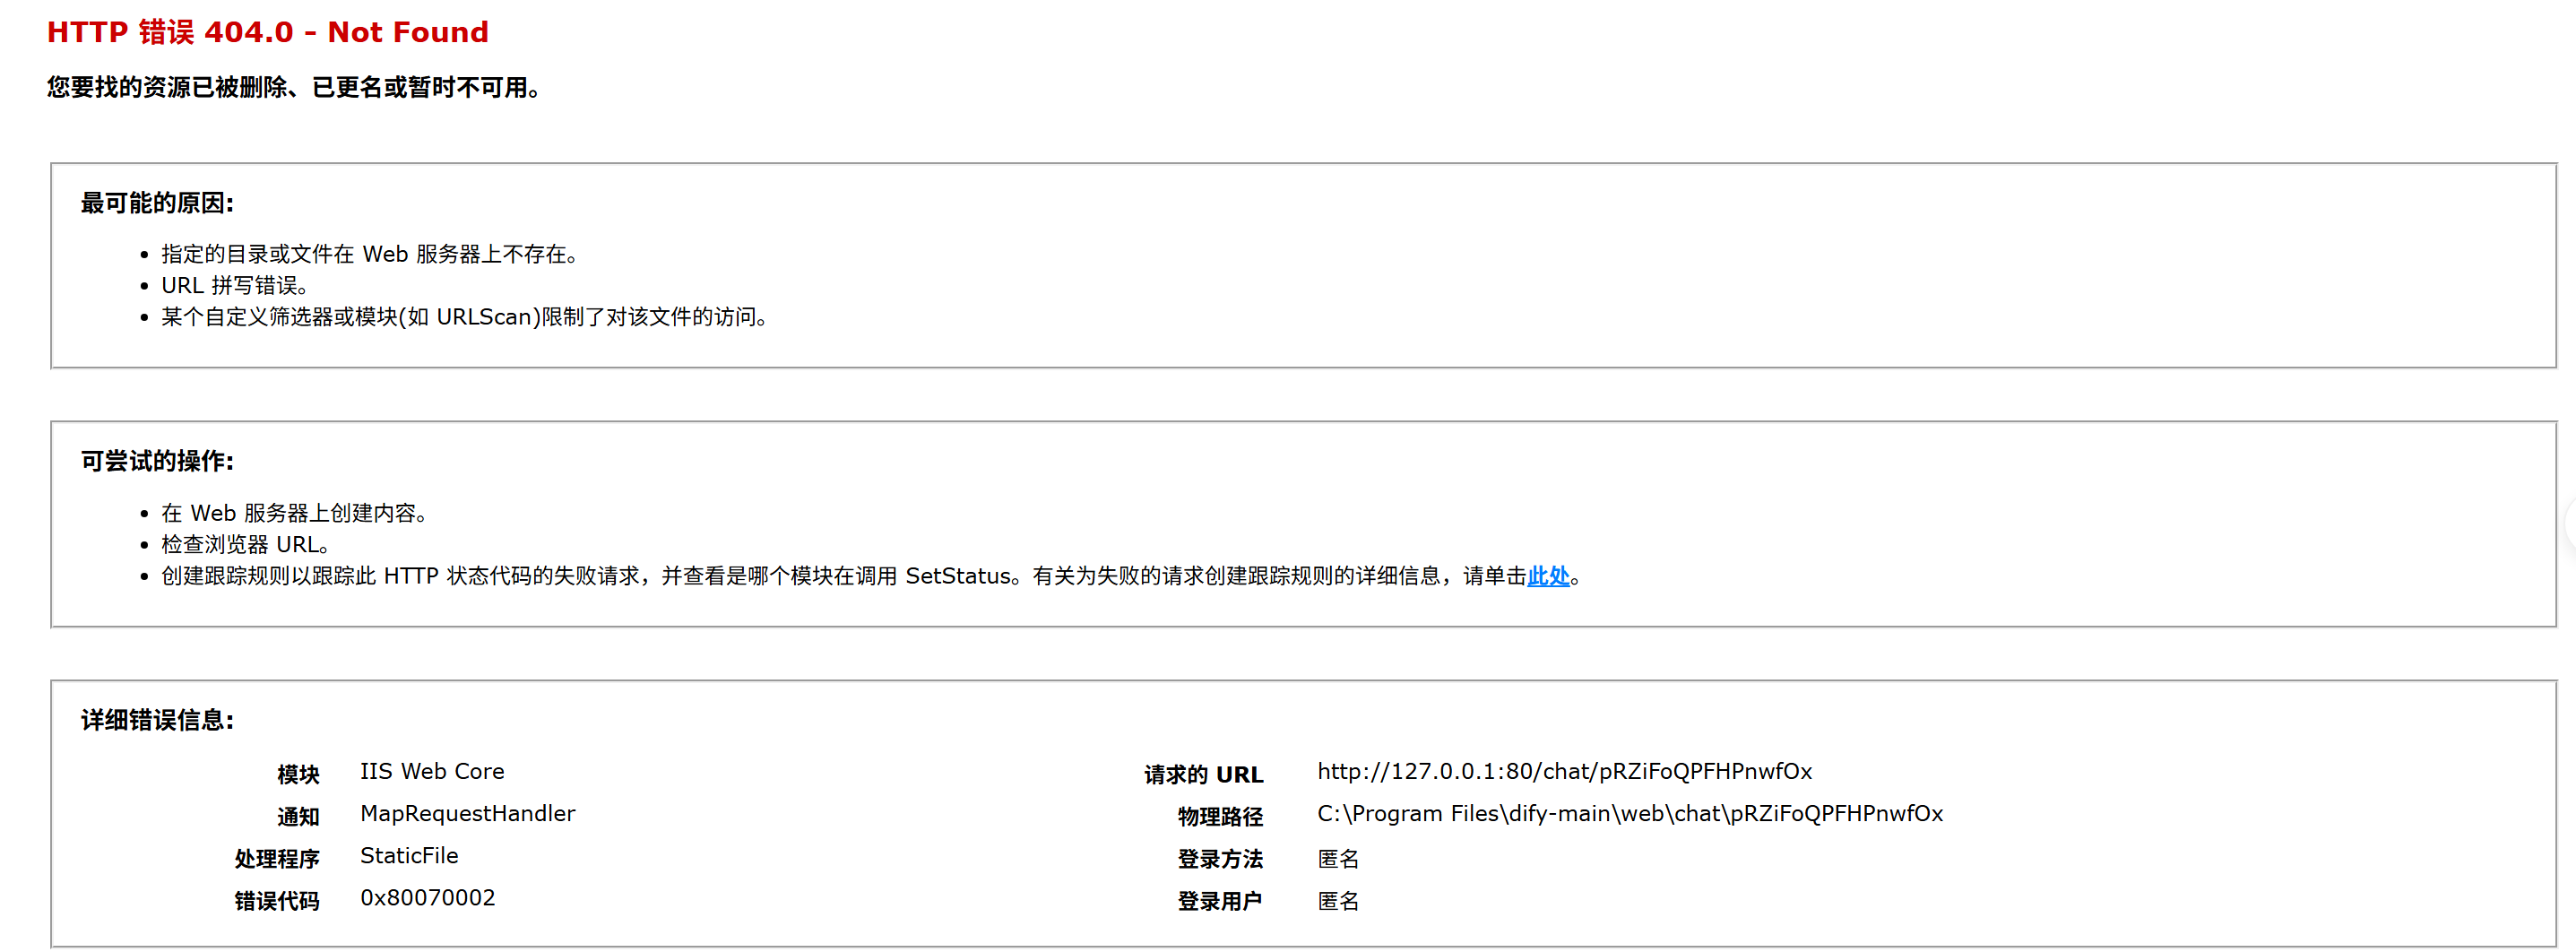This screenshot has height=952, width=2576.
Task: Click the "最可能的原因:" section heading
Action: pos(157,203)
